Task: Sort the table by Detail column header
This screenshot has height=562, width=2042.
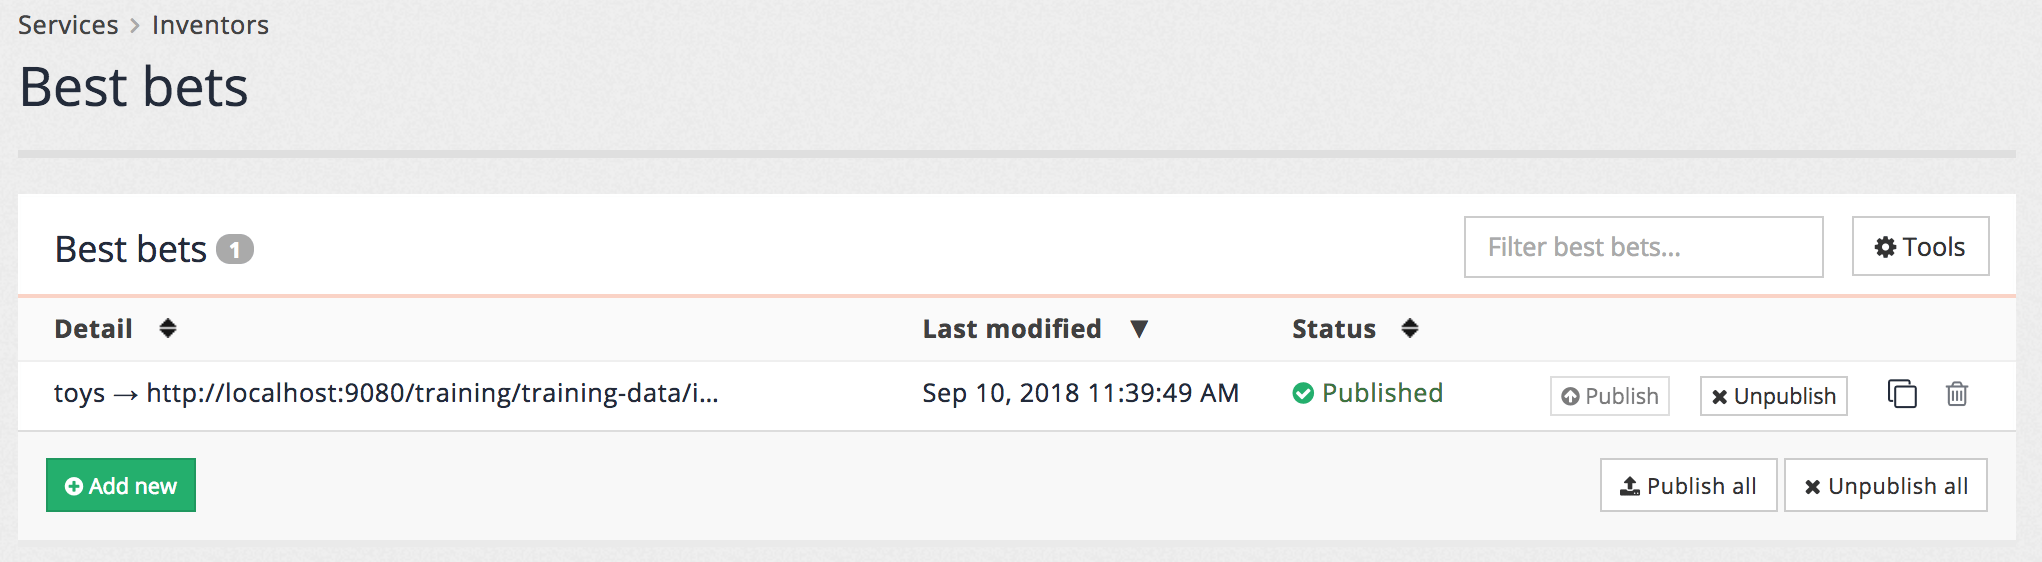Action: 93,329
